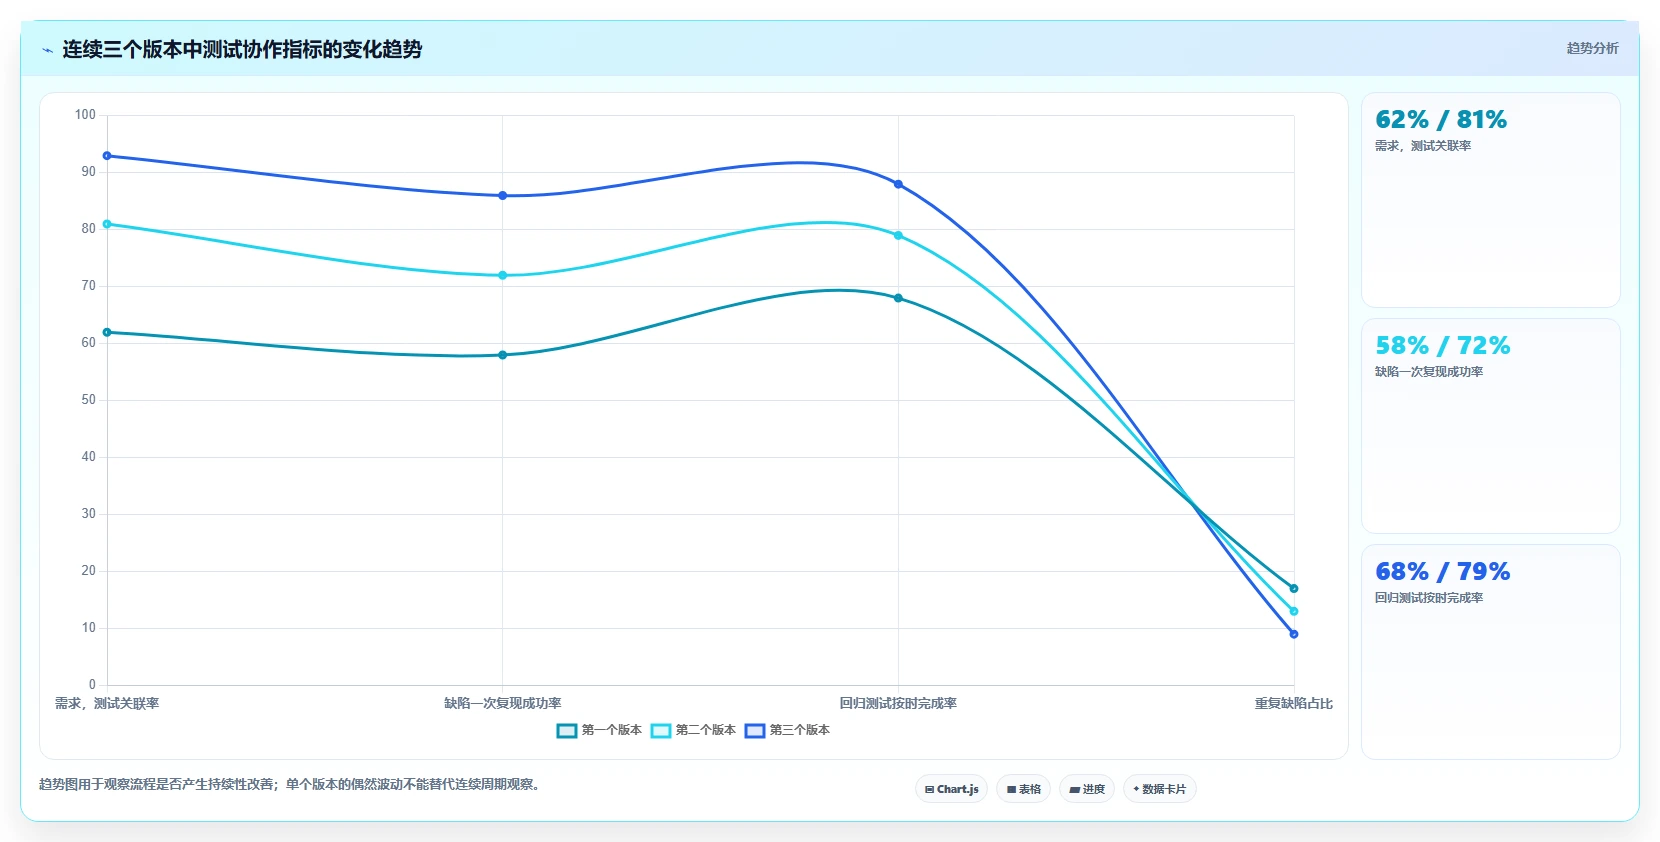The image size is (1660, 842).
Task: Click the 趋势分析 label in the header
Action: pos(1592,48)
